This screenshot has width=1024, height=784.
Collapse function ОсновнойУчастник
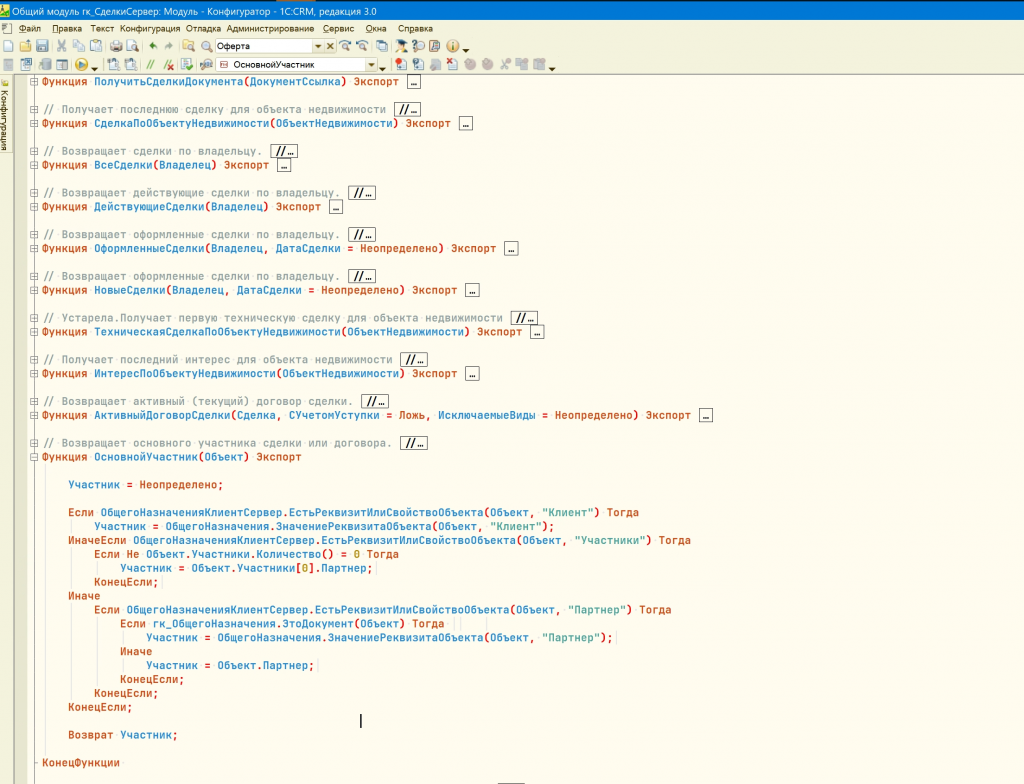(x=34, y=457)
